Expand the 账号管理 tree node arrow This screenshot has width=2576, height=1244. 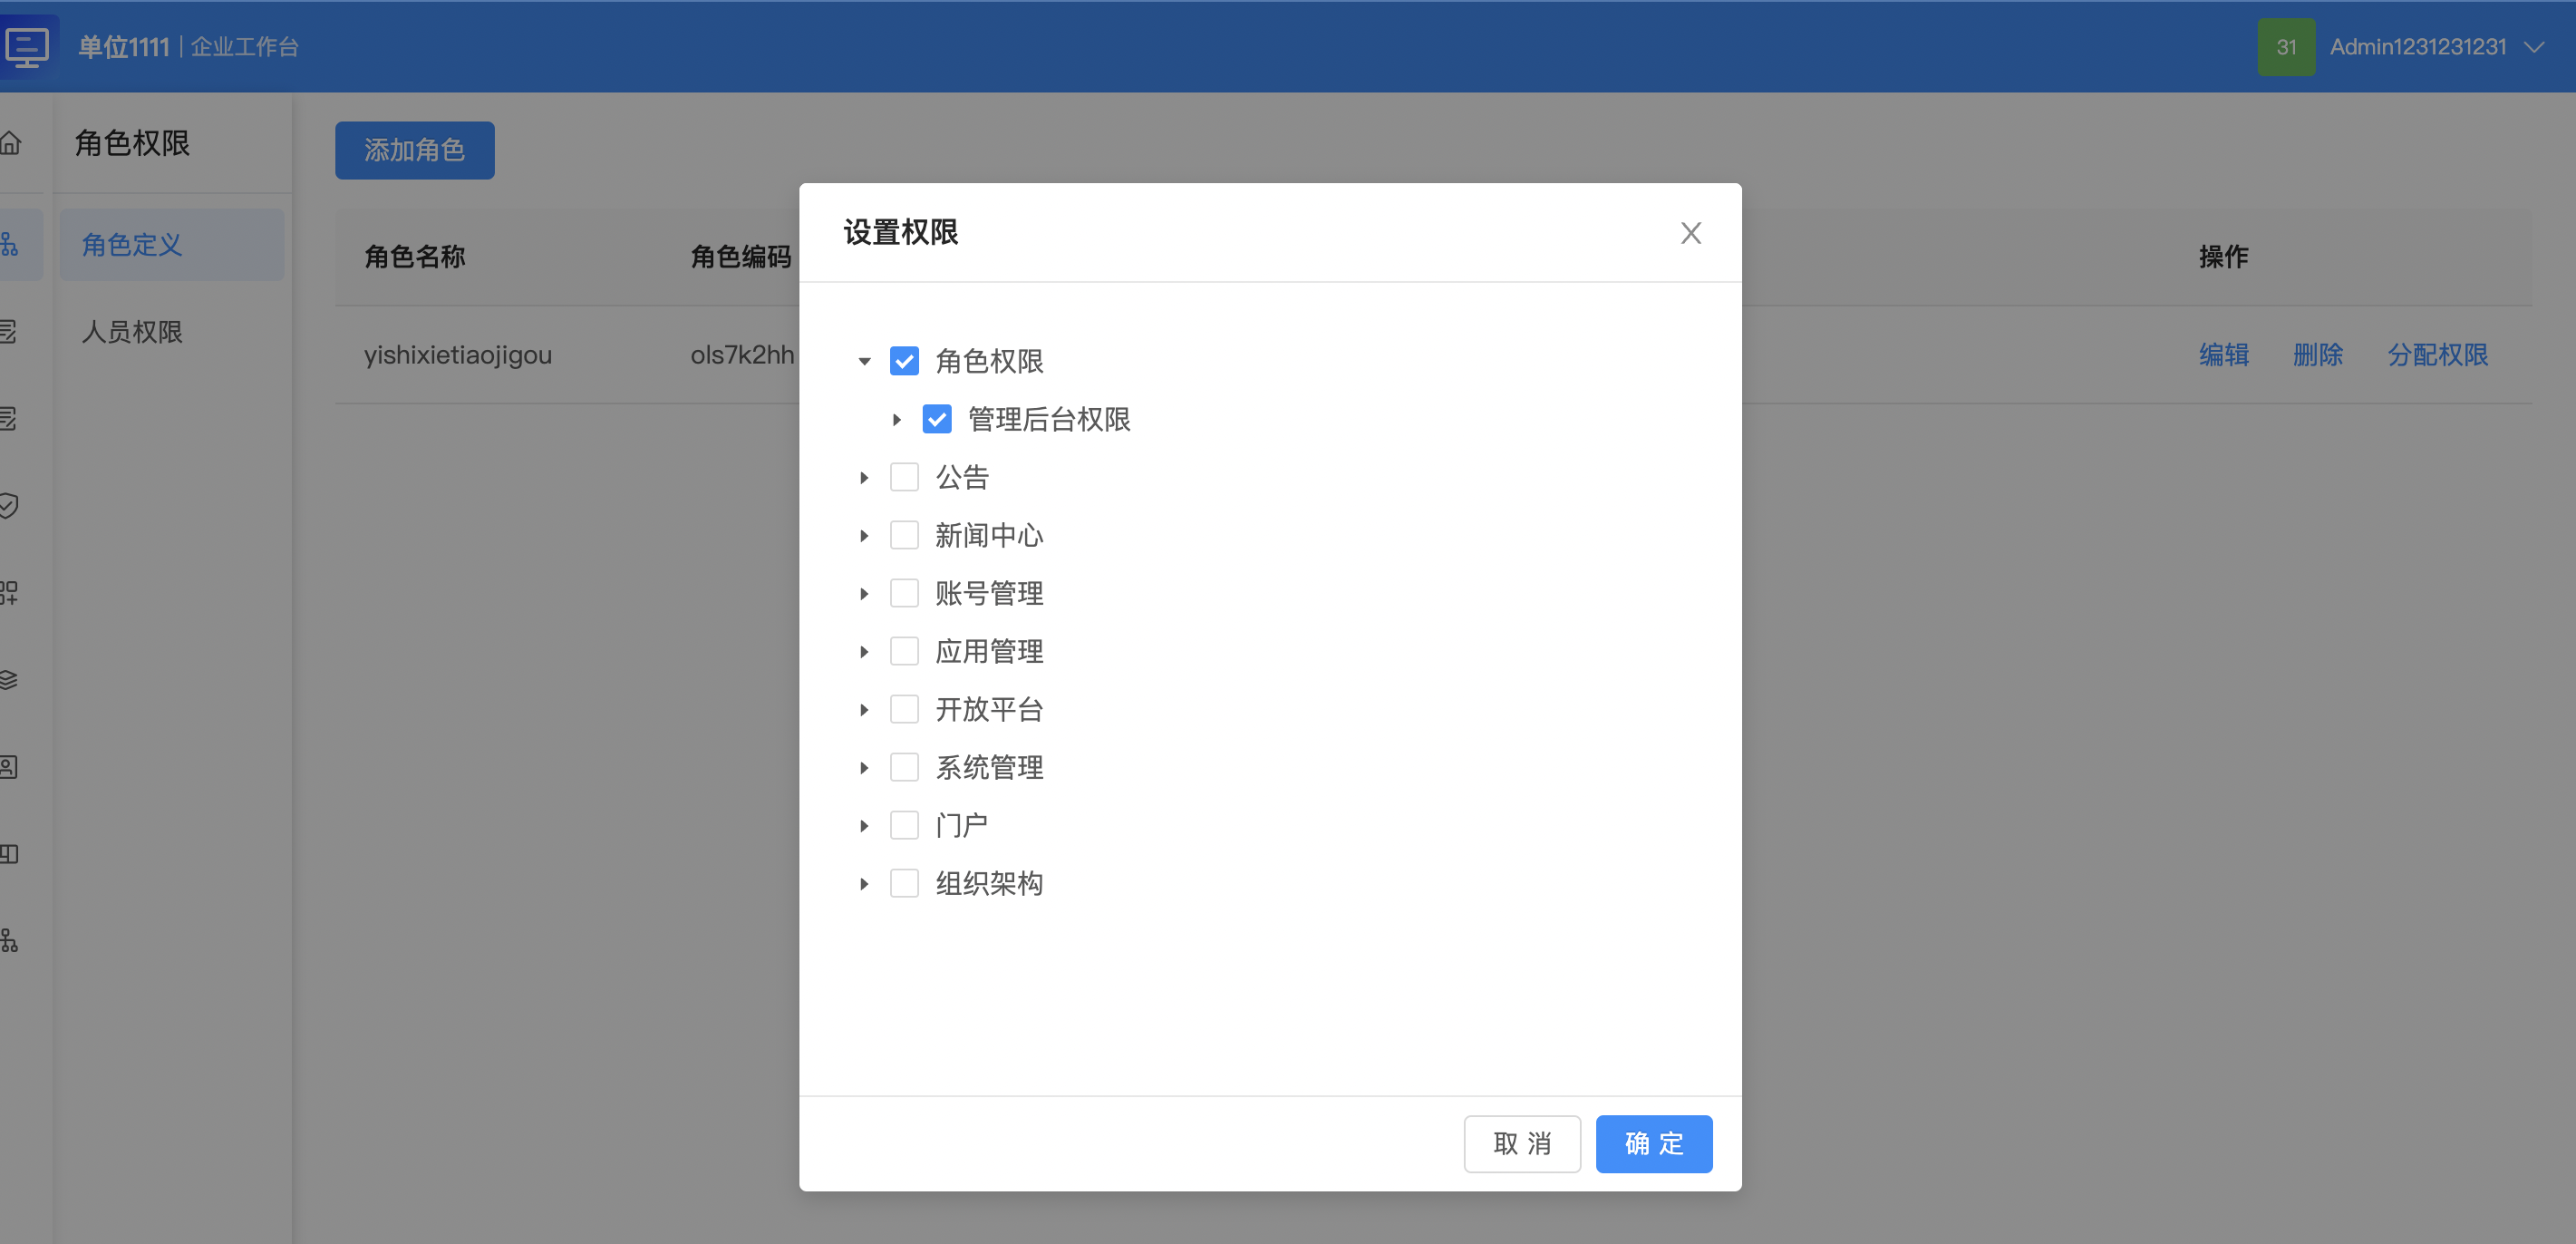tap(864, 593)
